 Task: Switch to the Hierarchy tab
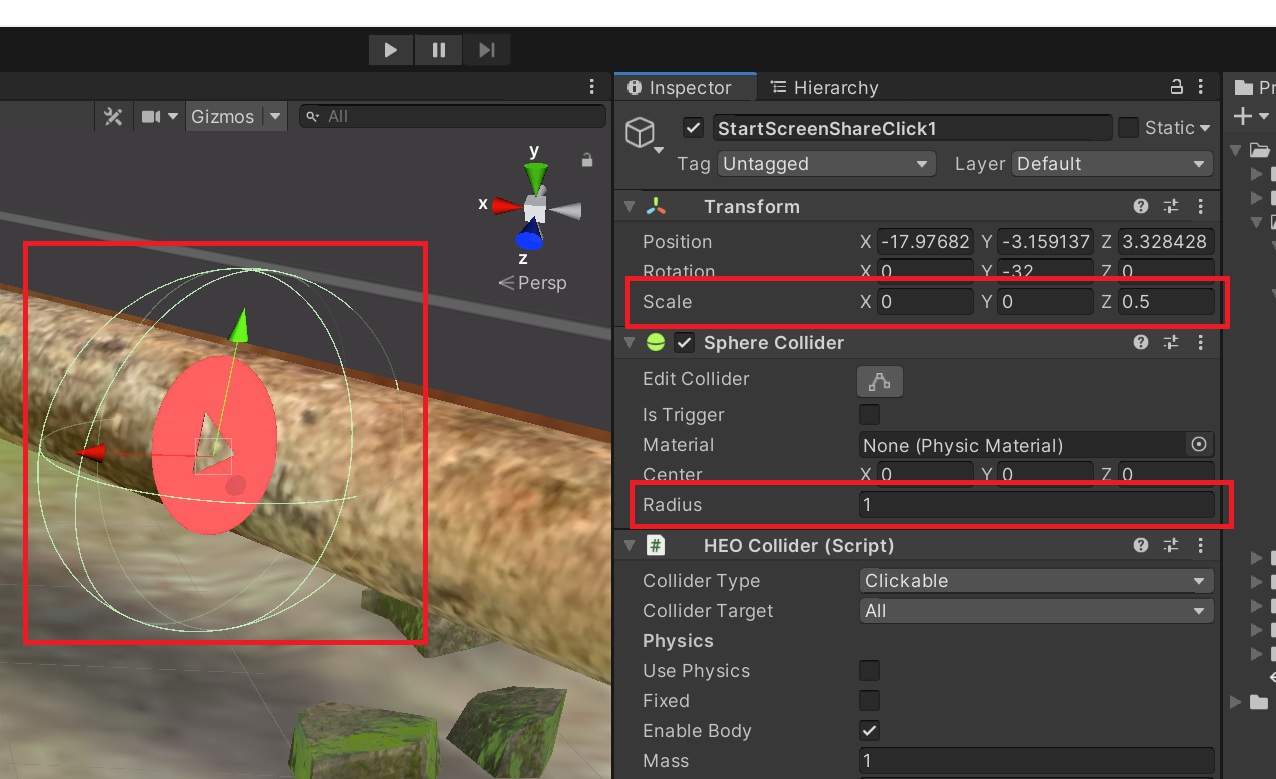click(825, 88)
